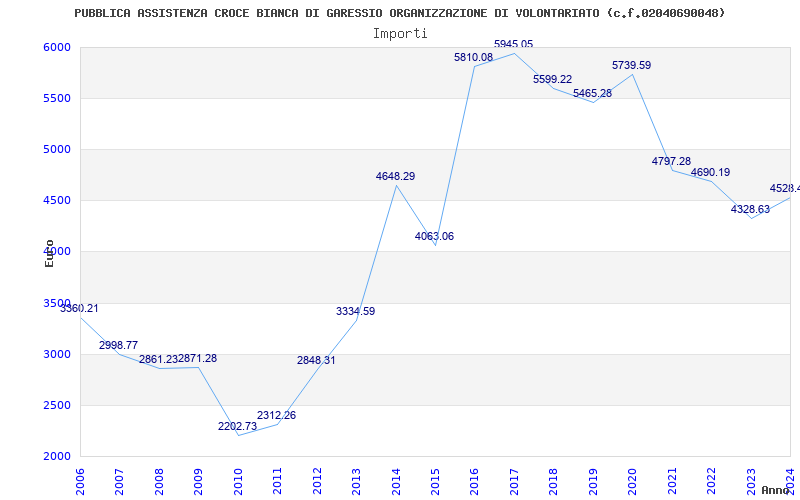The image size is (800, 500).
Task: Click the chart title with c.f.02040690048
Action: point(399,13)
